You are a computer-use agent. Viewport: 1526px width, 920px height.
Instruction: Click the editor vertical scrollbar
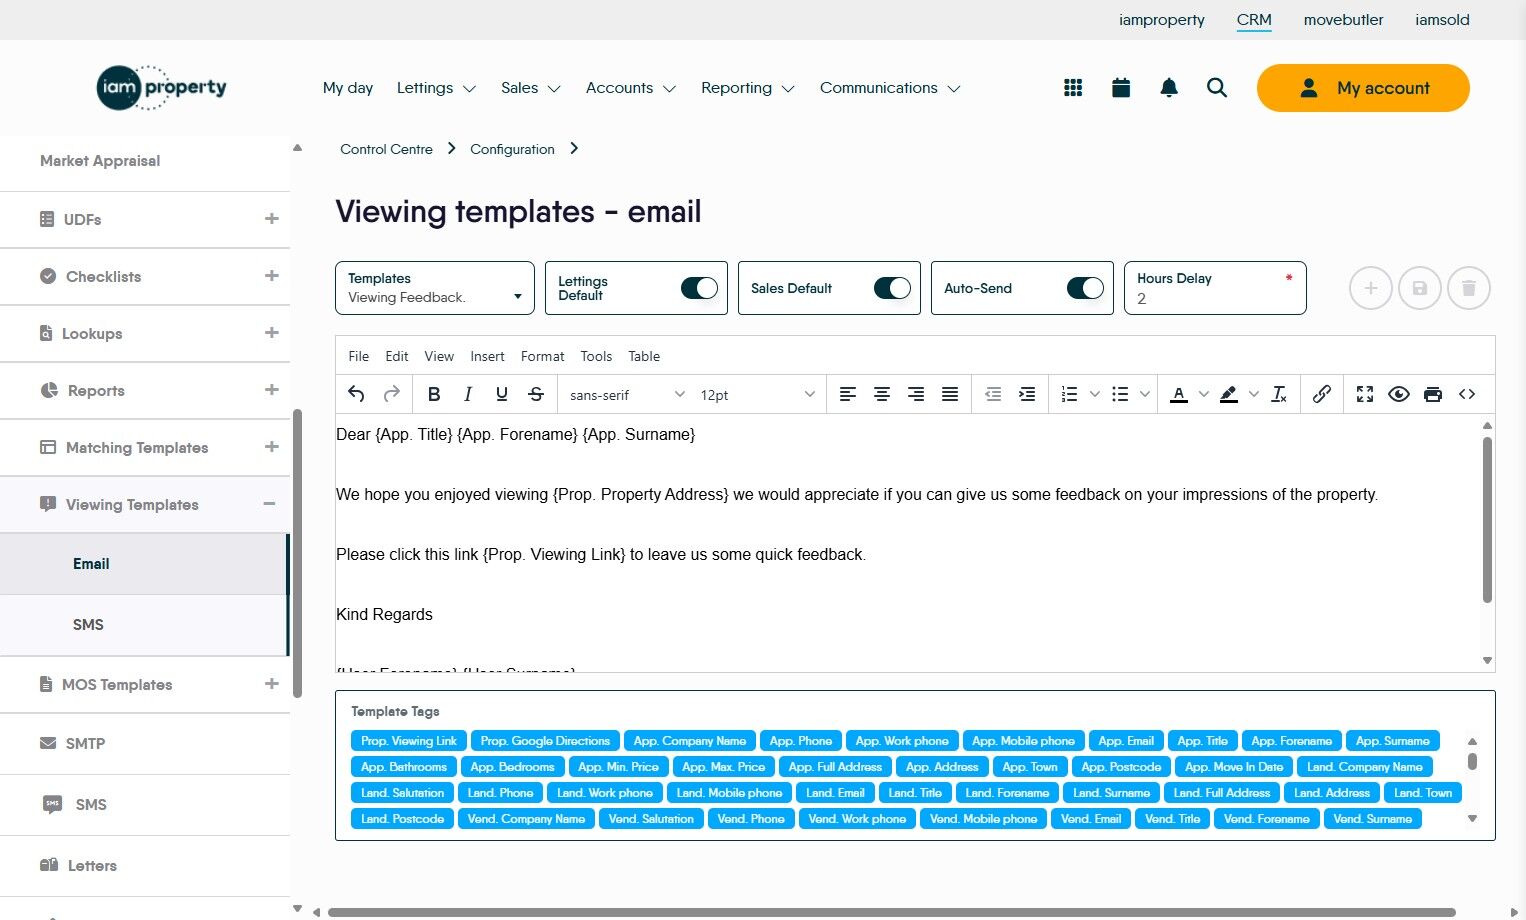pos(1487,520)
